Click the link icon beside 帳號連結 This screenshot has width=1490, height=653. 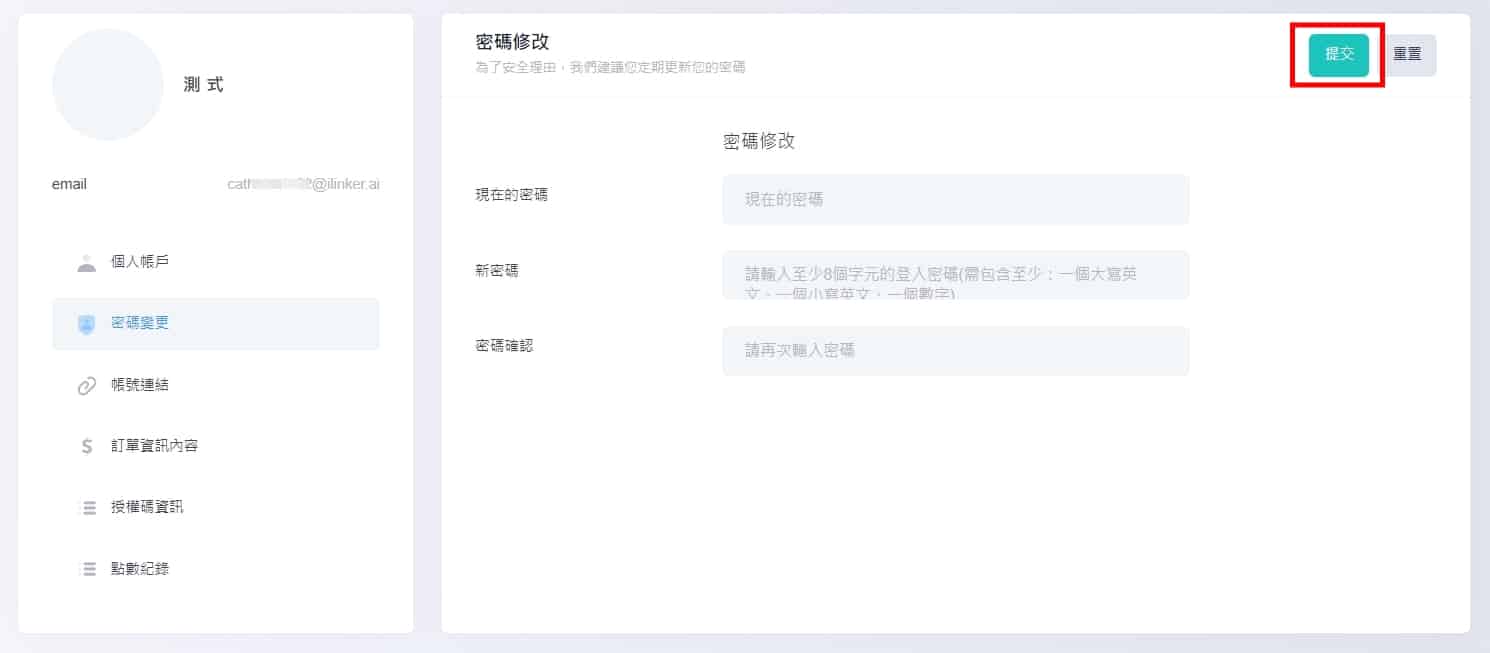click(88, 385)
